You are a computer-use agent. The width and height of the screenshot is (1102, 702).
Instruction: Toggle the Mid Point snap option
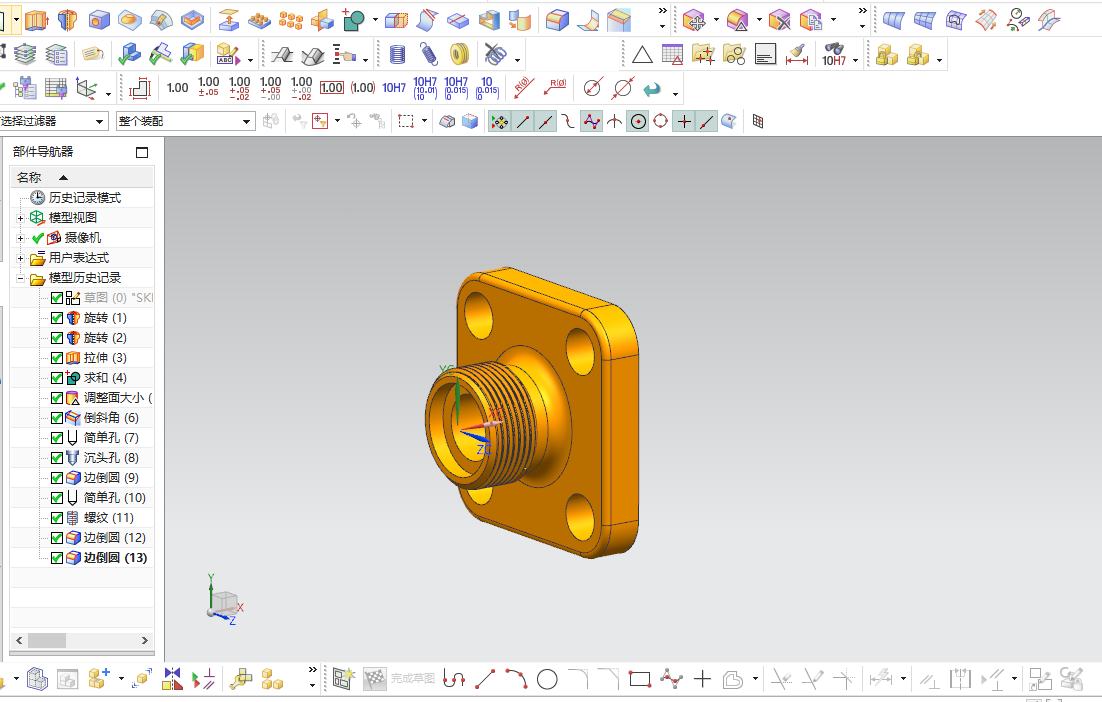[x=545, y=122]
